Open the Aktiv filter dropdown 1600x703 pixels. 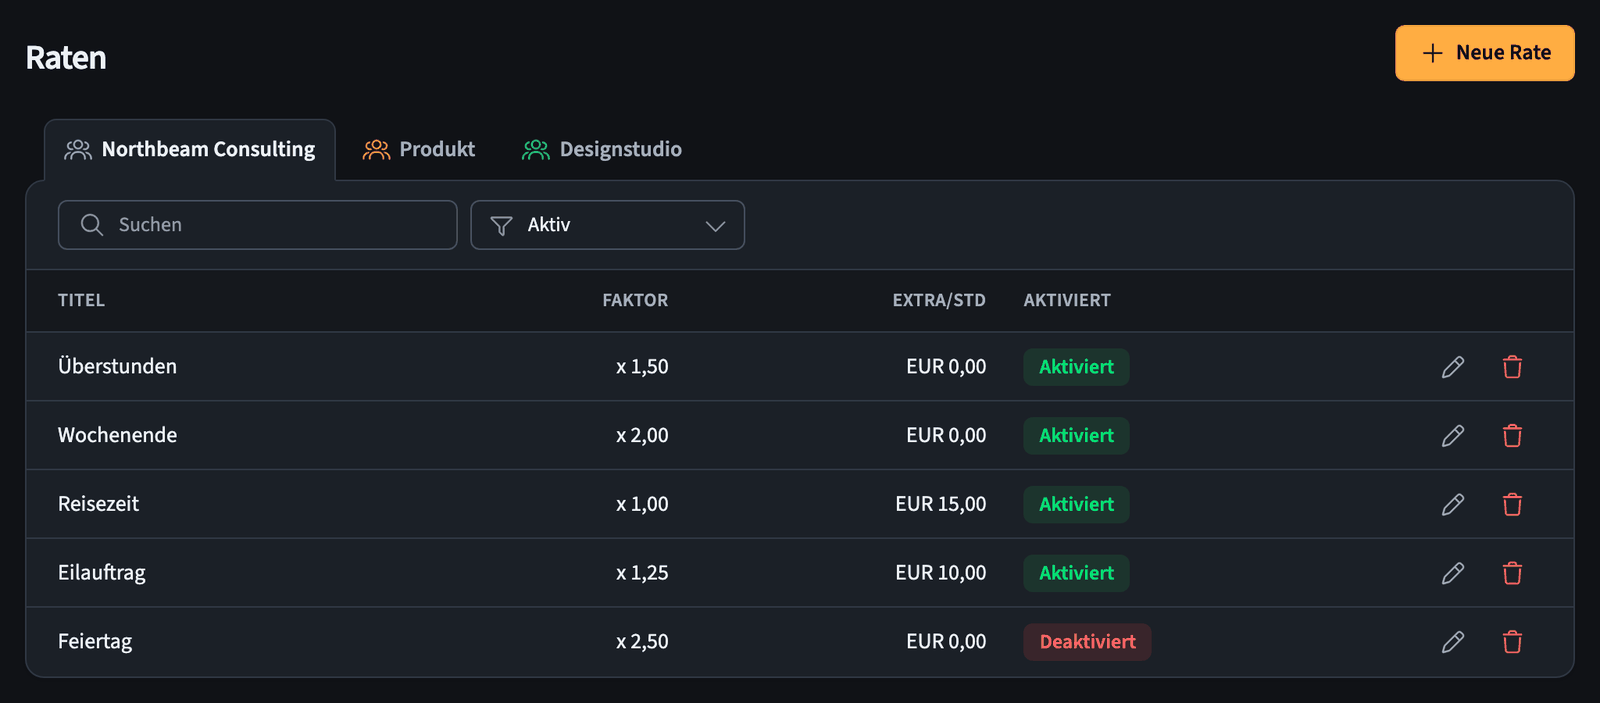tap(608, 225)
